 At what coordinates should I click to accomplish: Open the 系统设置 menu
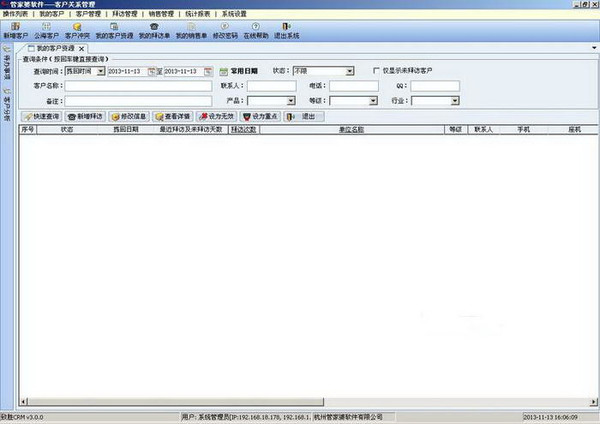pyautogui.click(x=234, y=15)
